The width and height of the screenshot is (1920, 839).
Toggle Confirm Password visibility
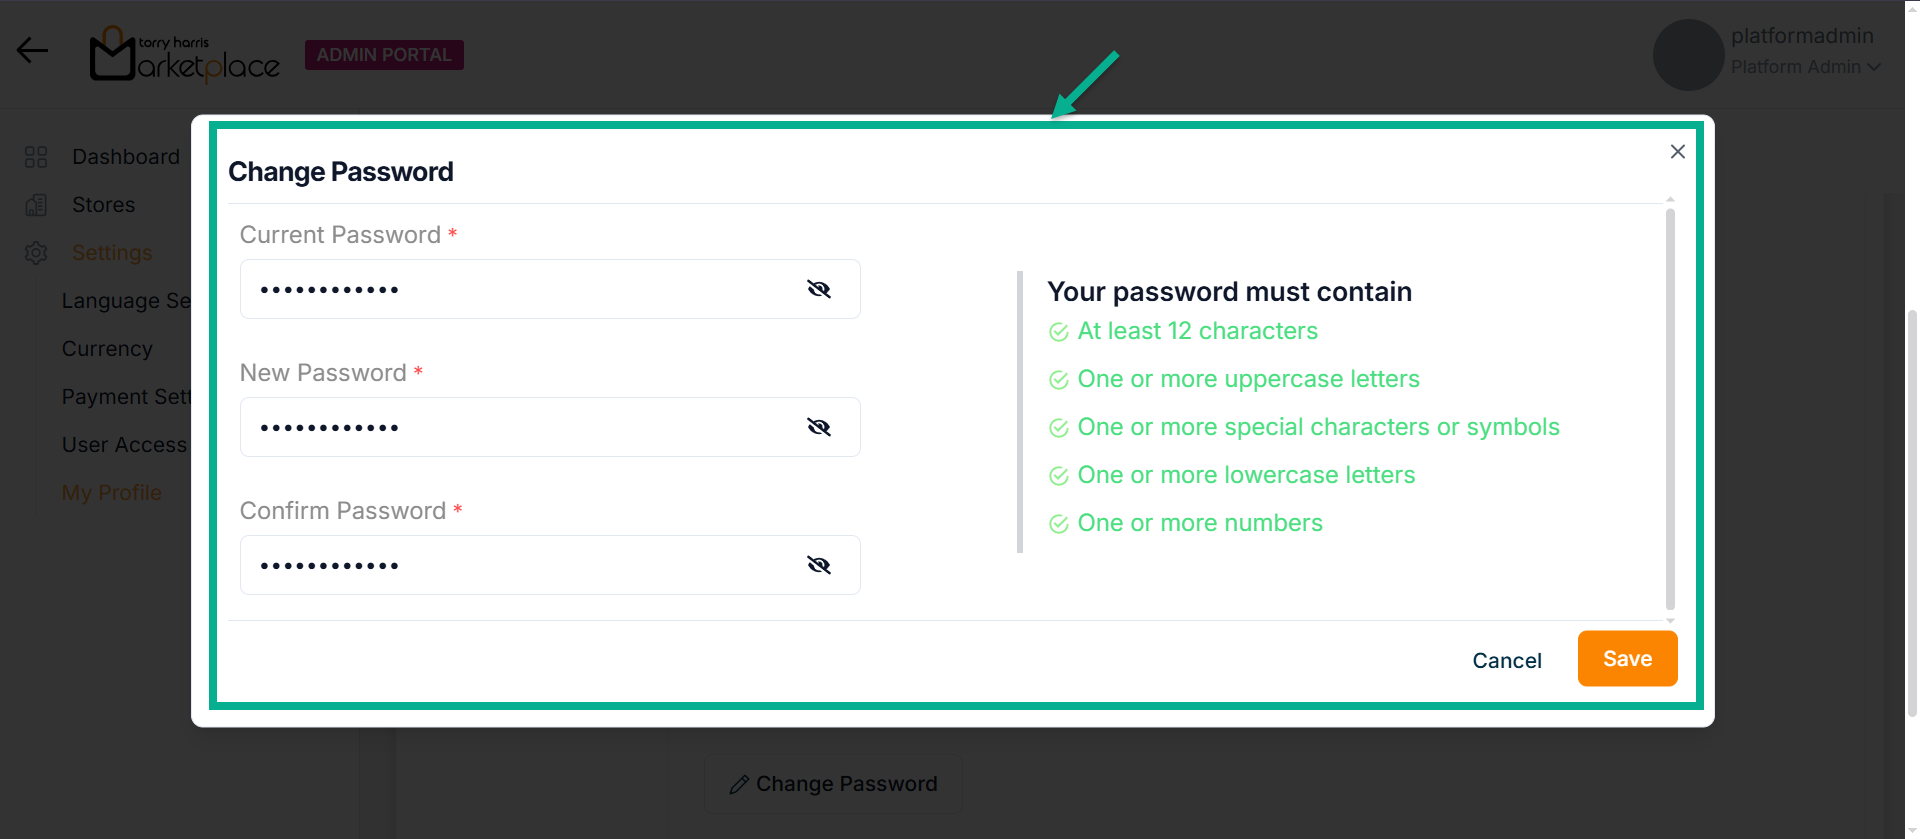click(x=819, y=565)
